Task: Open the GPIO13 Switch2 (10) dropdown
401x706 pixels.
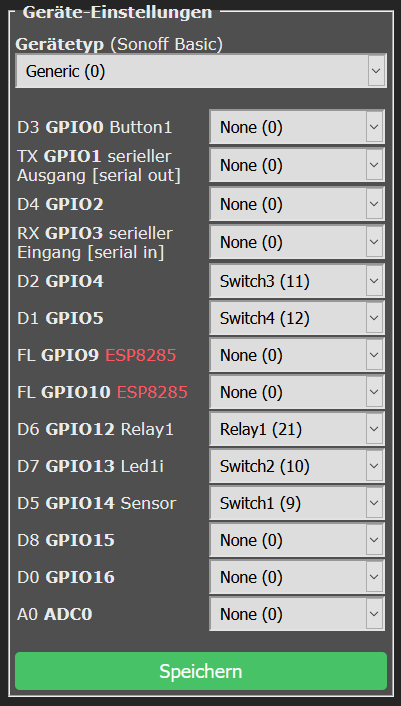Action: [297, 466]
